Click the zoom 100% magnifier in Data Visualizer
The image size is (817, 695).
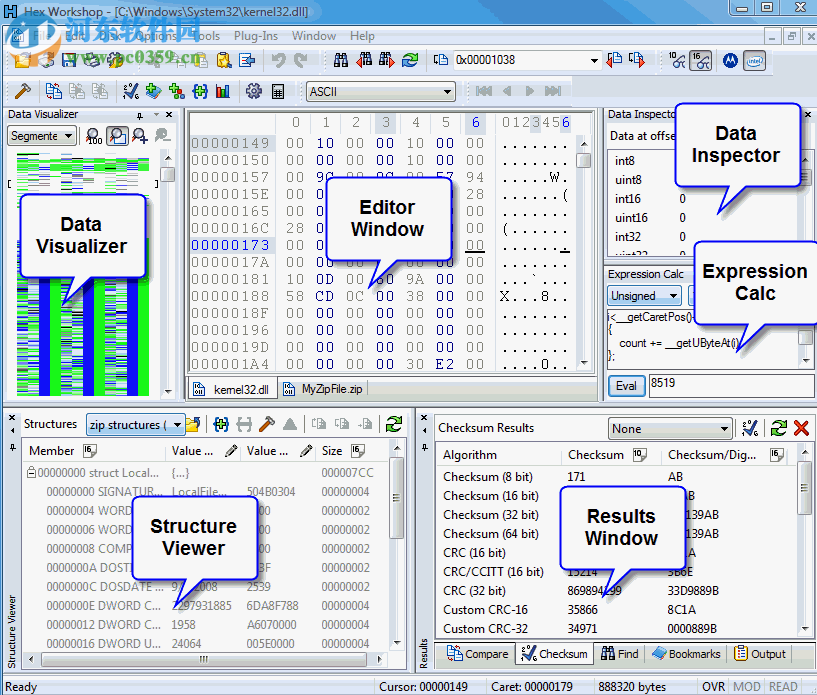(x=94, y=136)
